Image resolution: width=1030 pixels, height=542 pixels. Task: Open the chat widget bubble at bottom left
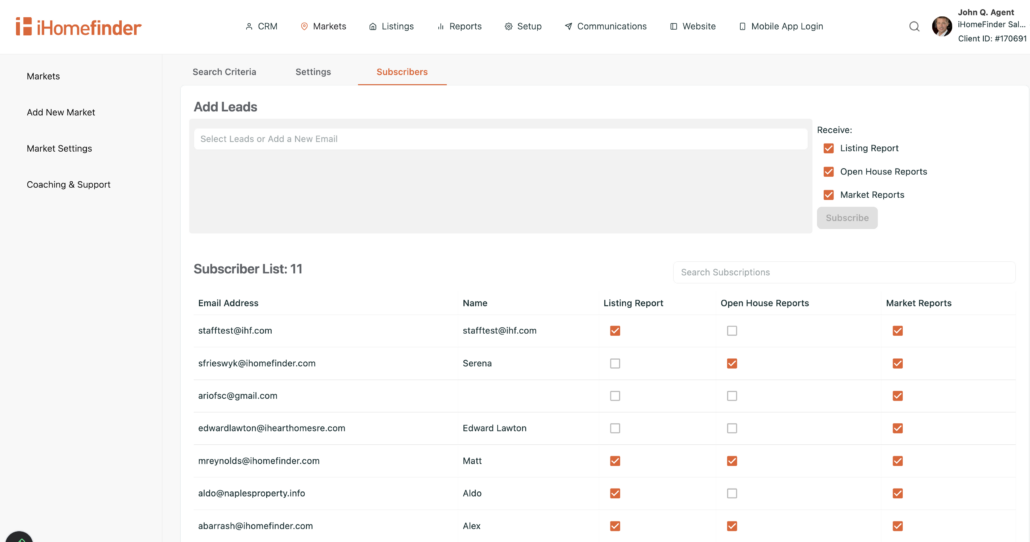[19, 537]
